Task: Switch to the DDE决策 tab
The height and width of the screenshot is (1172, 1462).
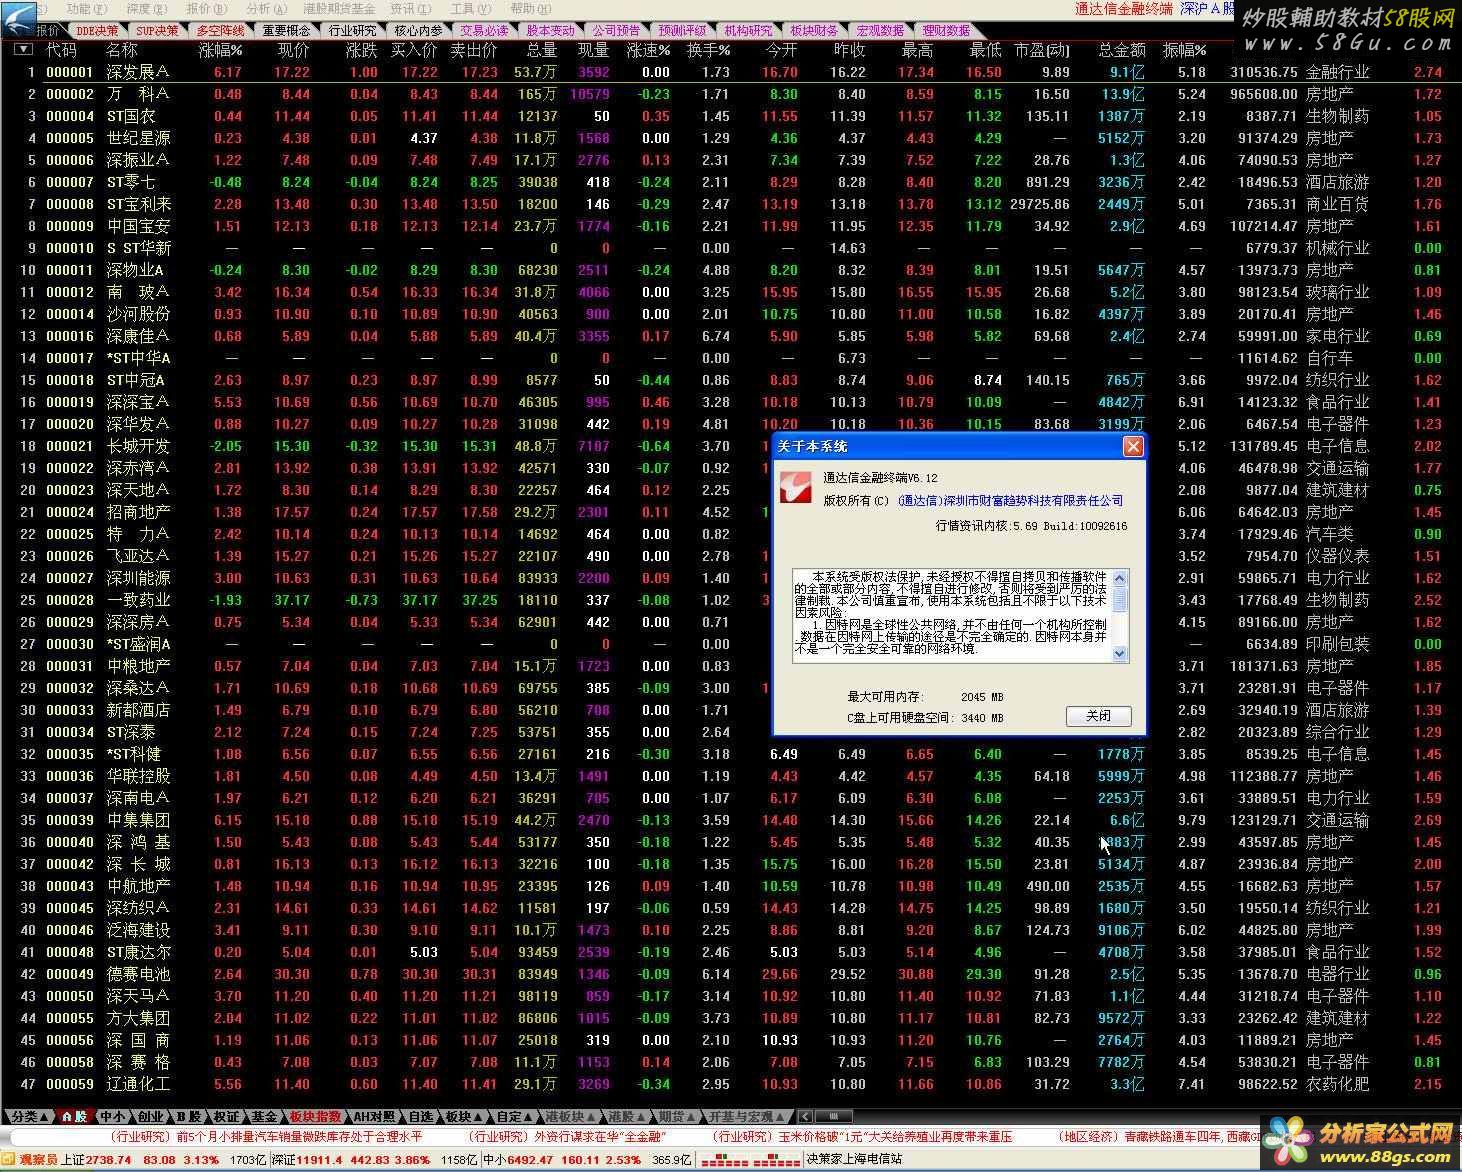Action: pyautogui.click(x=97, y=31)
